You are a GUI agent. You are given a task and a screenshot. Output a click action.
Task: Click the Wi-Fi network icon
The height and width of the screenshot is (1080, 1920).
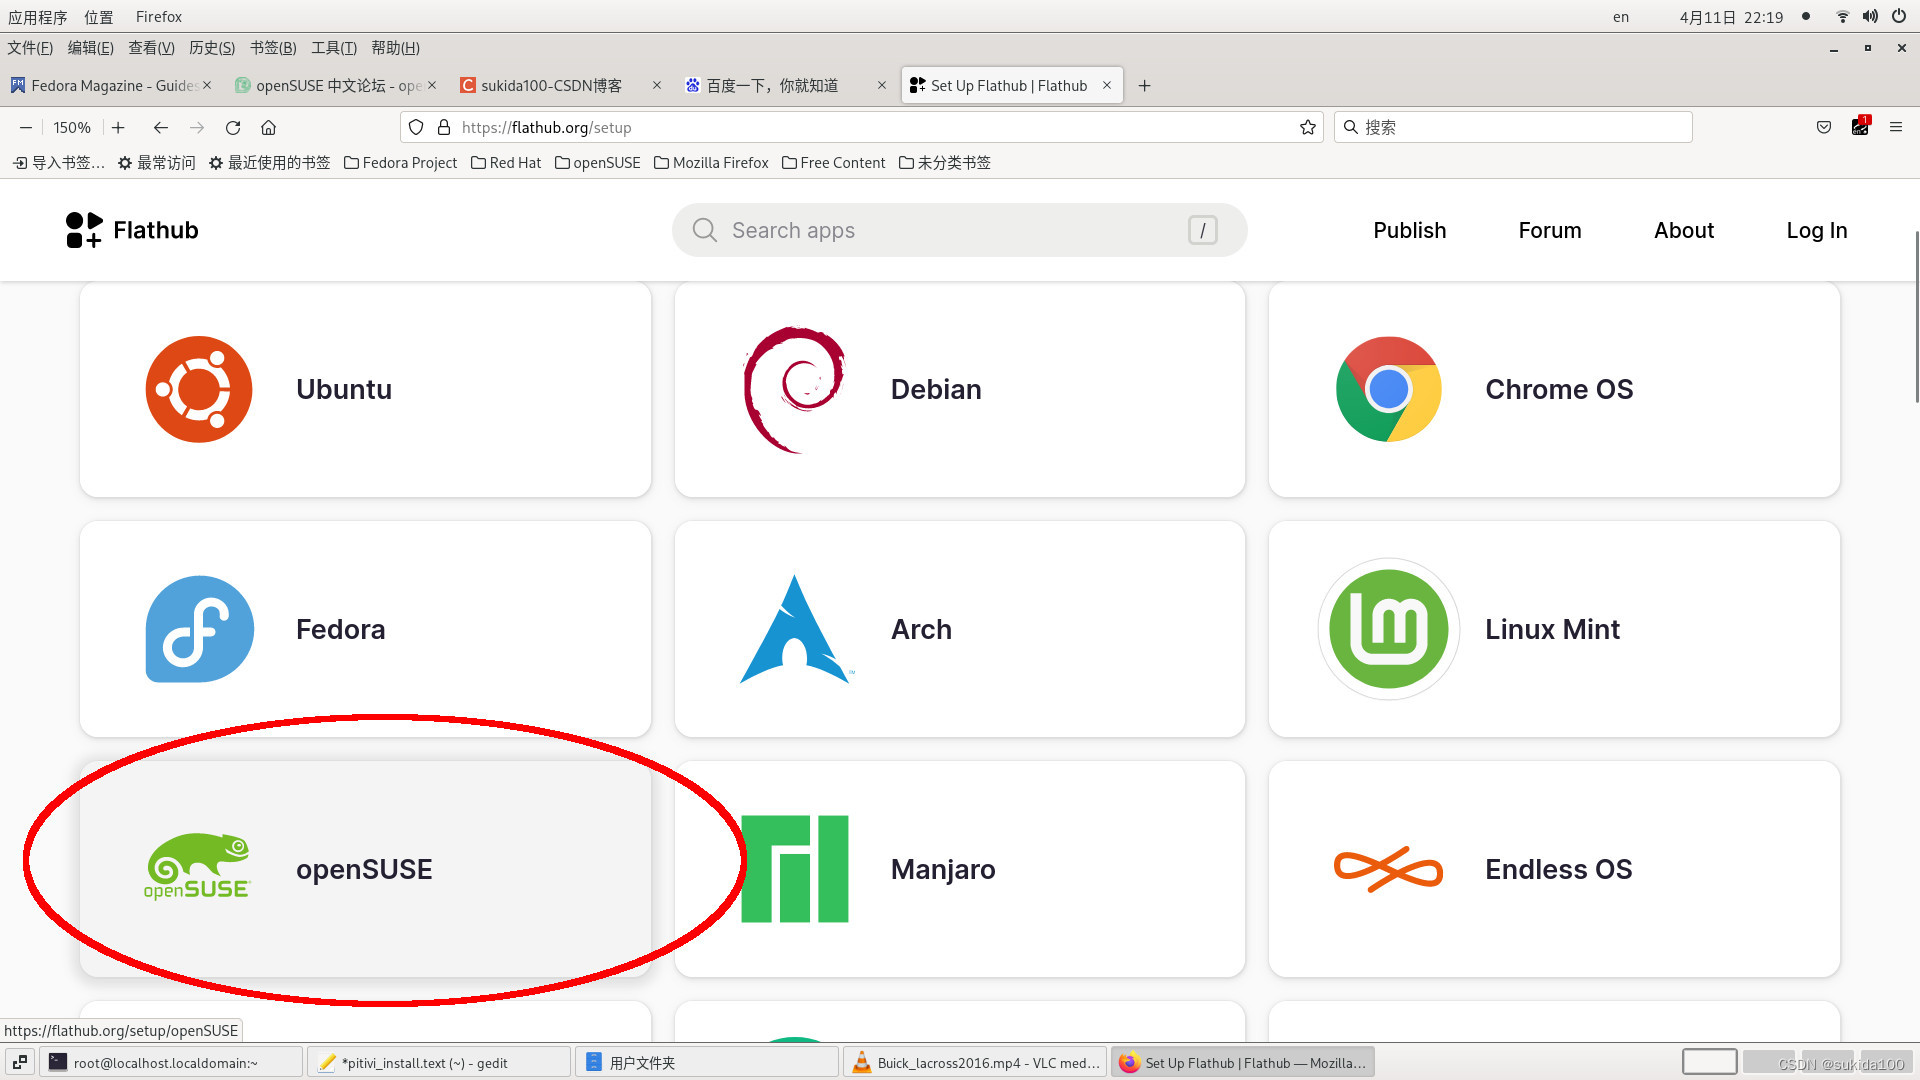[1842, 16]
